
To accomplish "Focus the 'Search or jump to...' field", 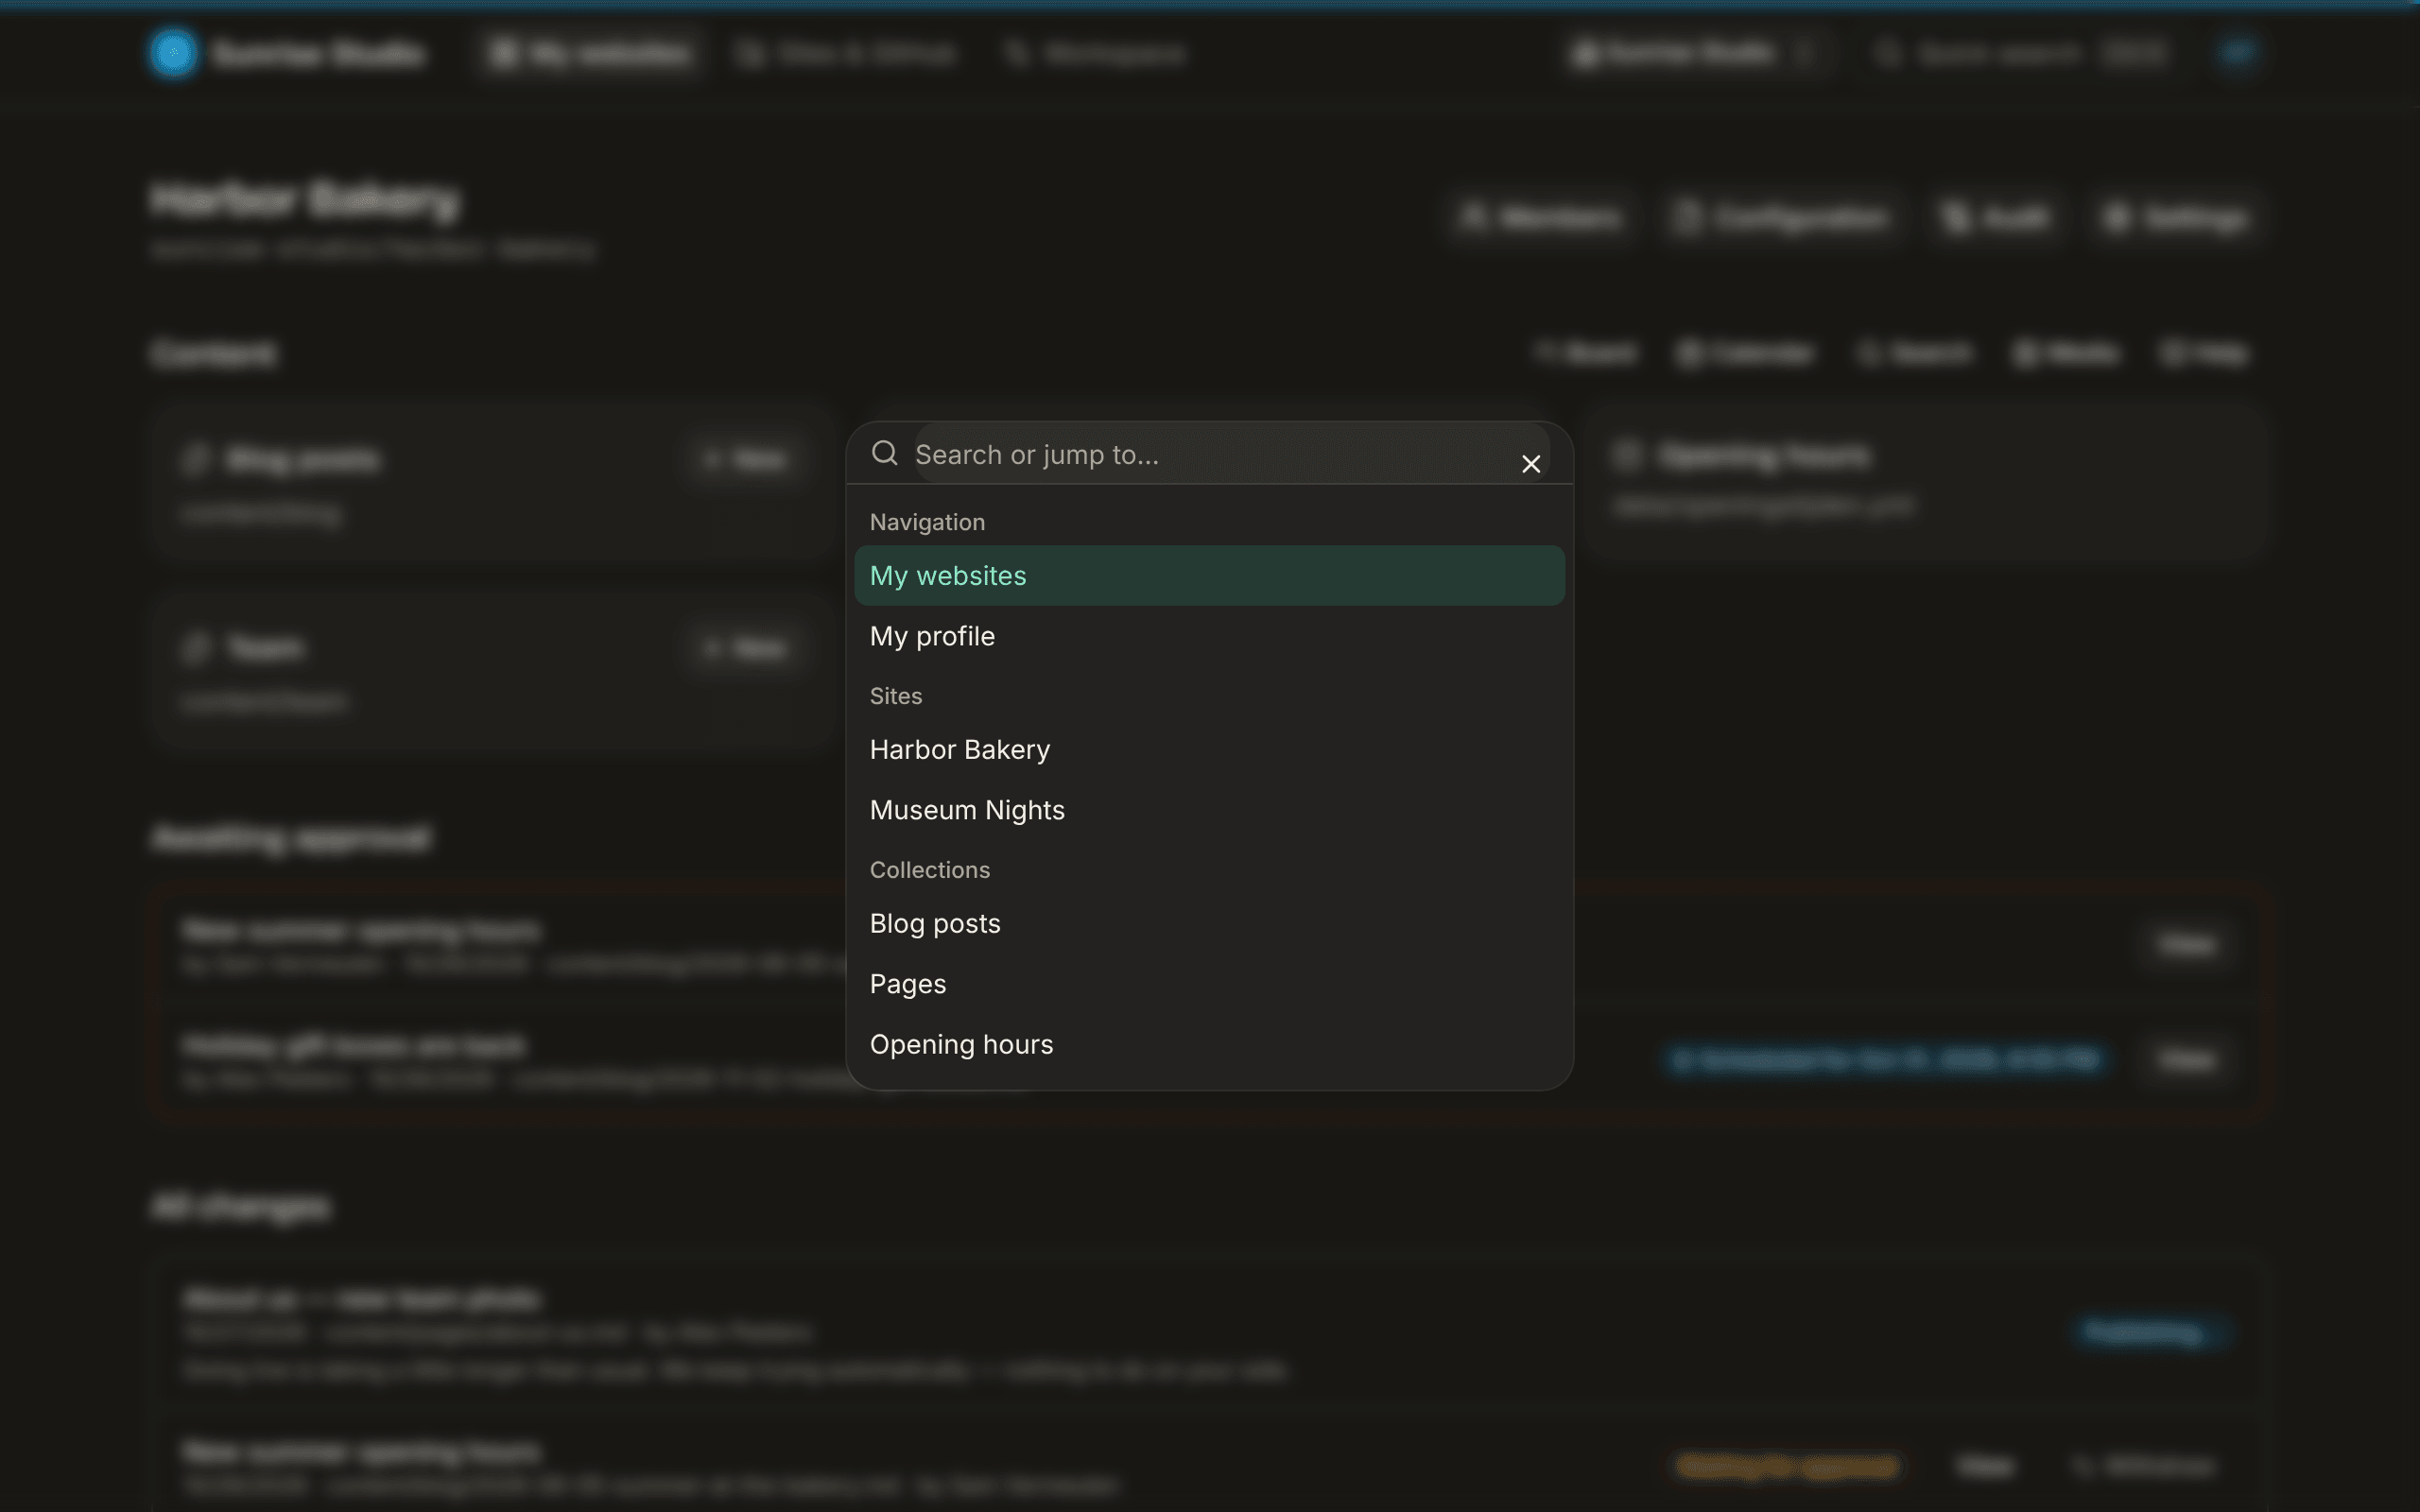I will (1231, 454).
